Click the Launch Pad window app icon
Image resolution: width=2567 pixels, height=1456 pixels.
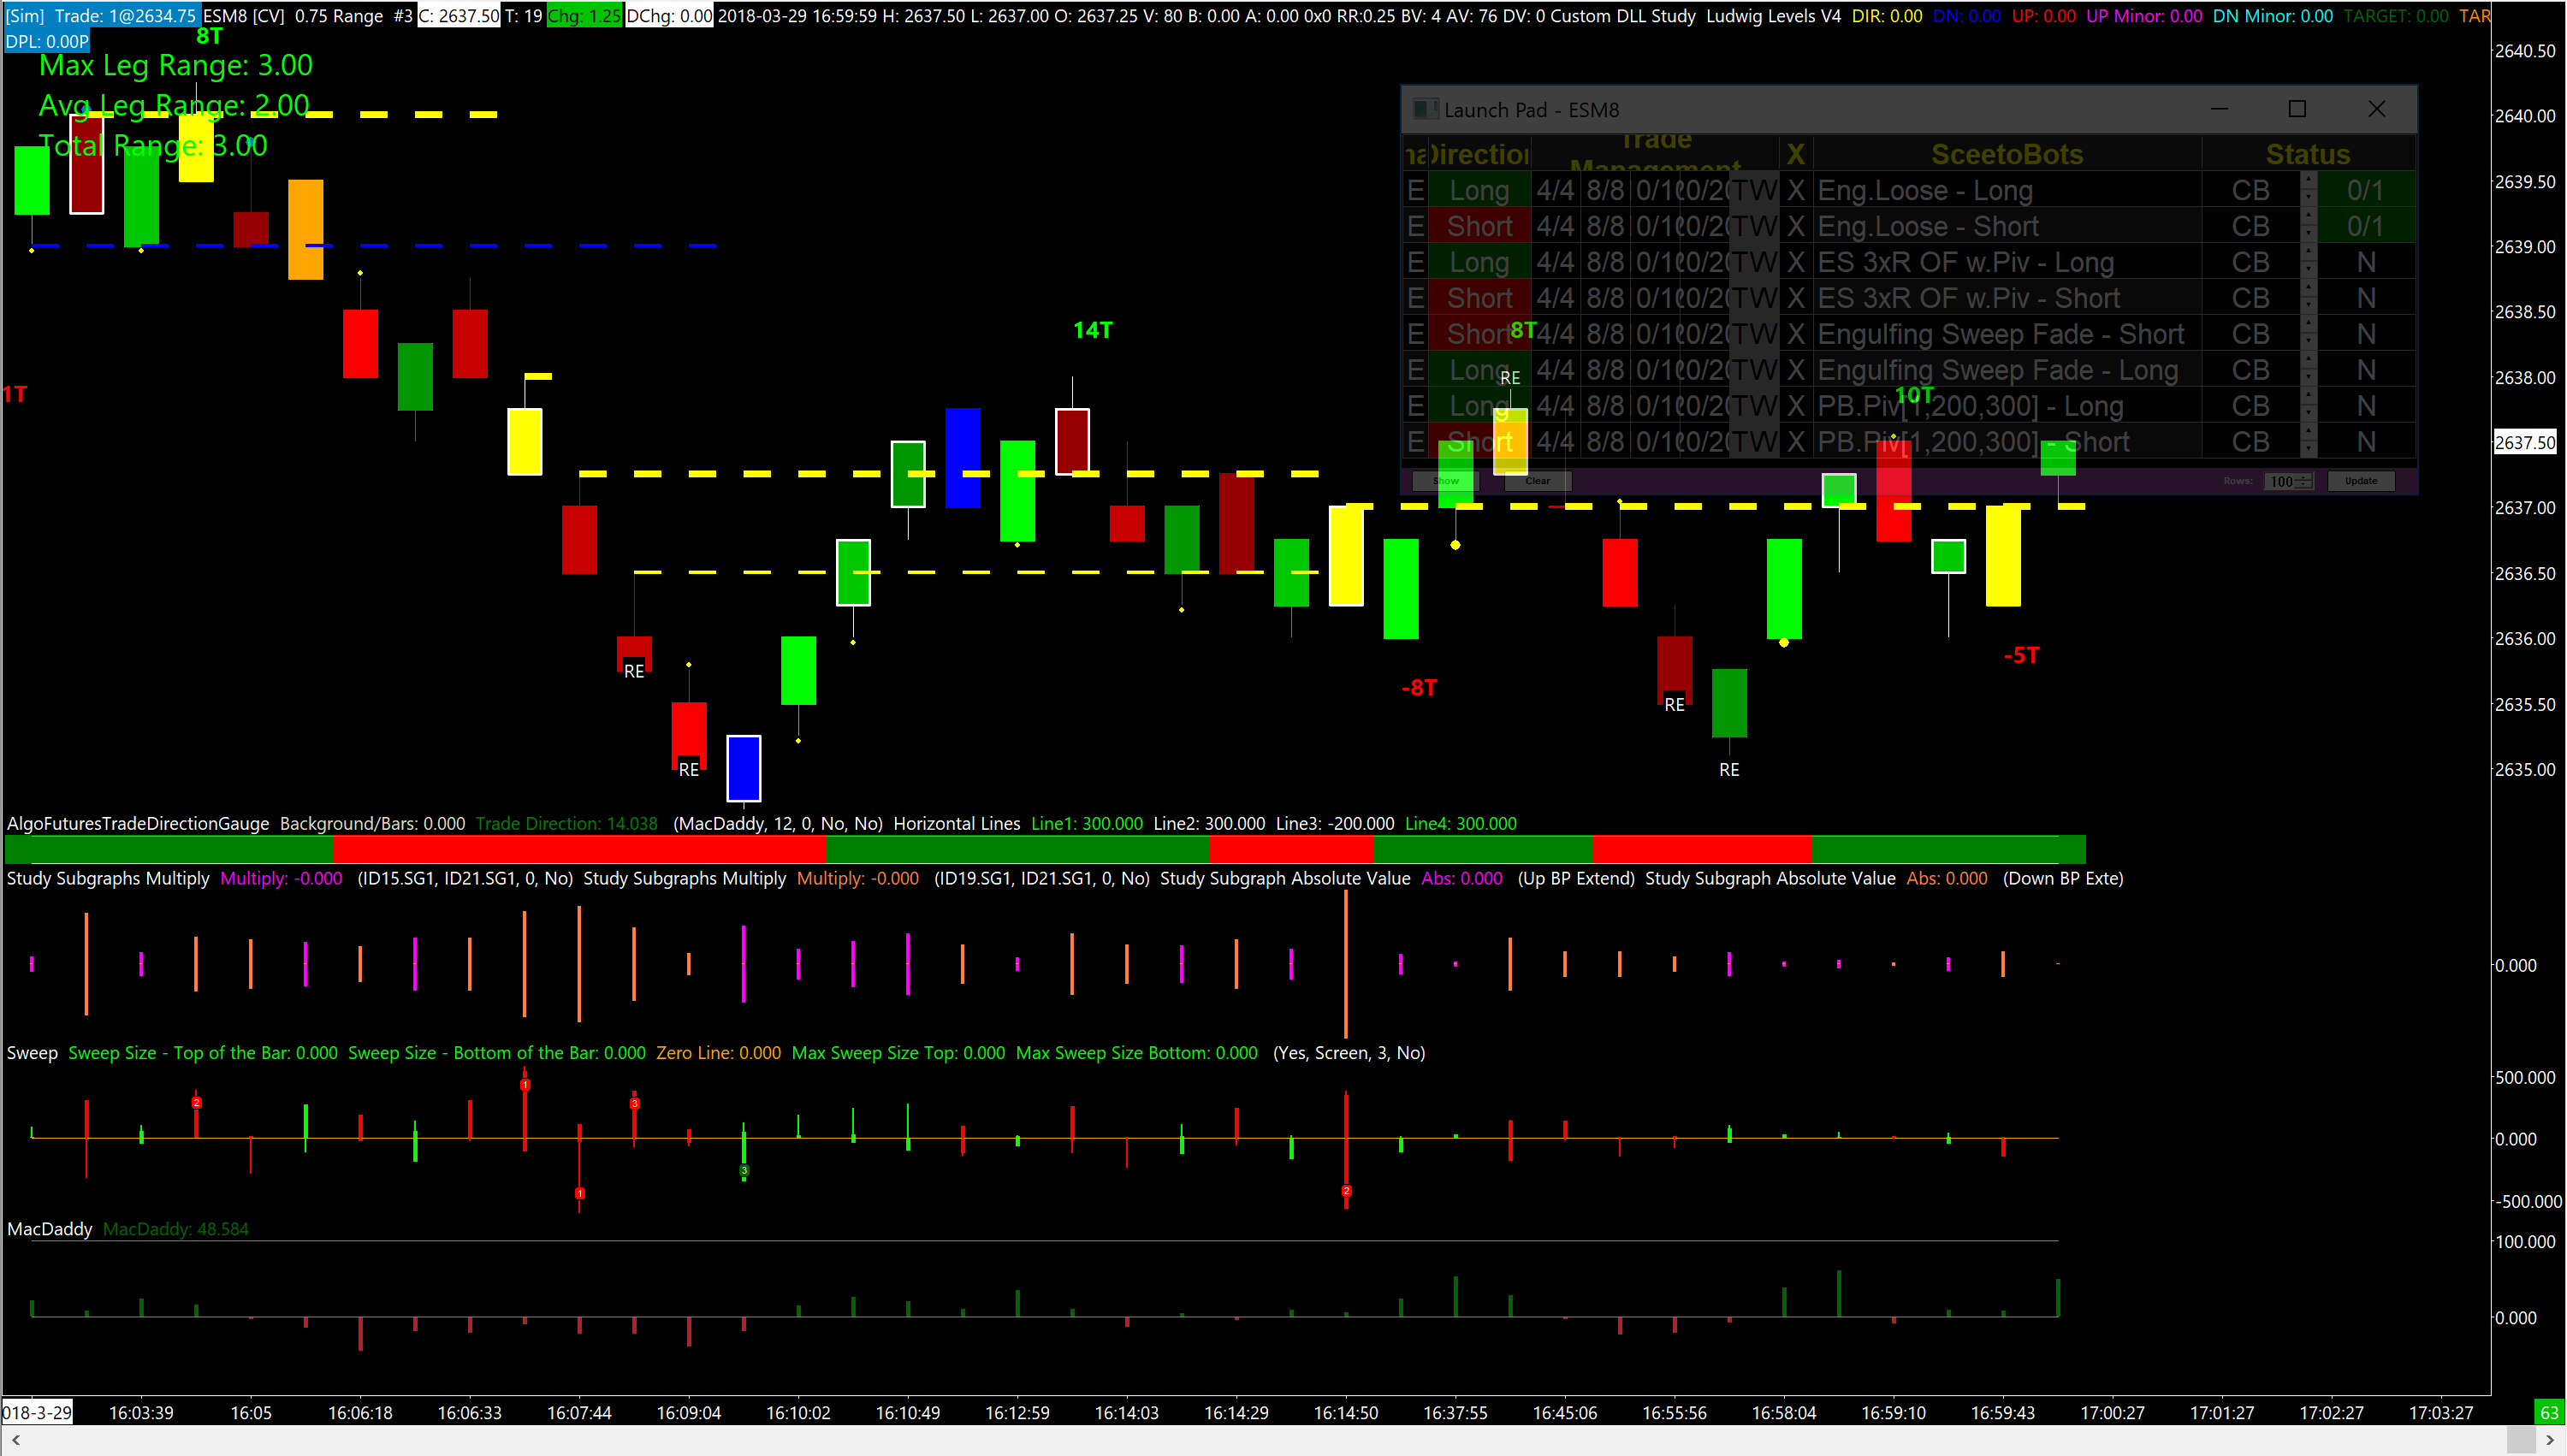coord(1425,110)
